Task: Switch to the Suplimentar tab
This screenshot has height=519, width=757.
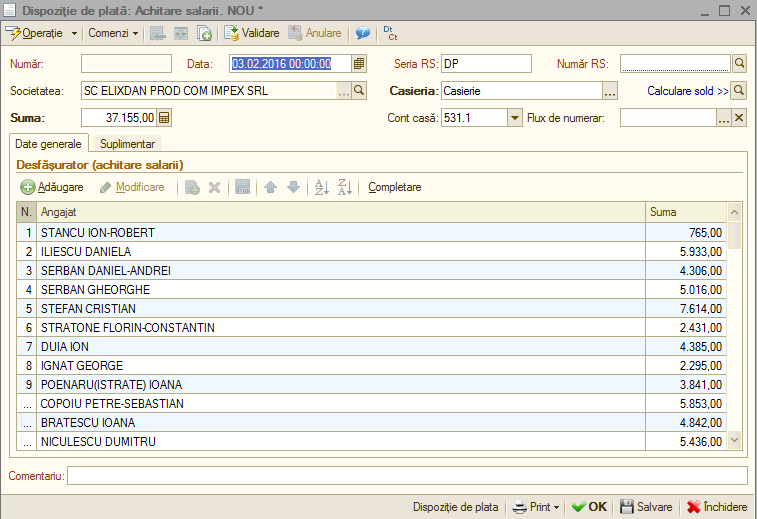Action: click(127, 144)
